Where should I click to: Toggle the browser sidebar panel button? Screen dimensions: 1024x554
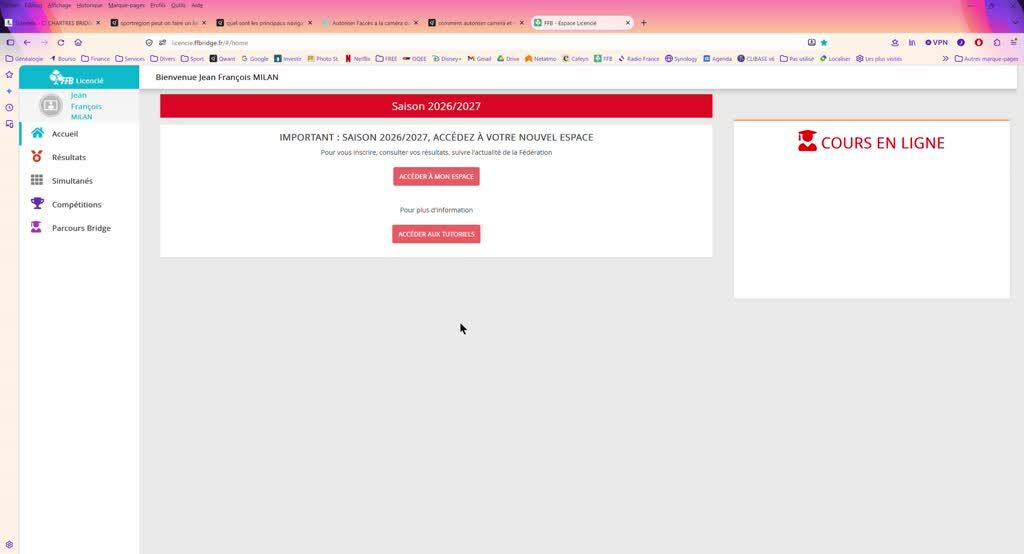[10, 42]
